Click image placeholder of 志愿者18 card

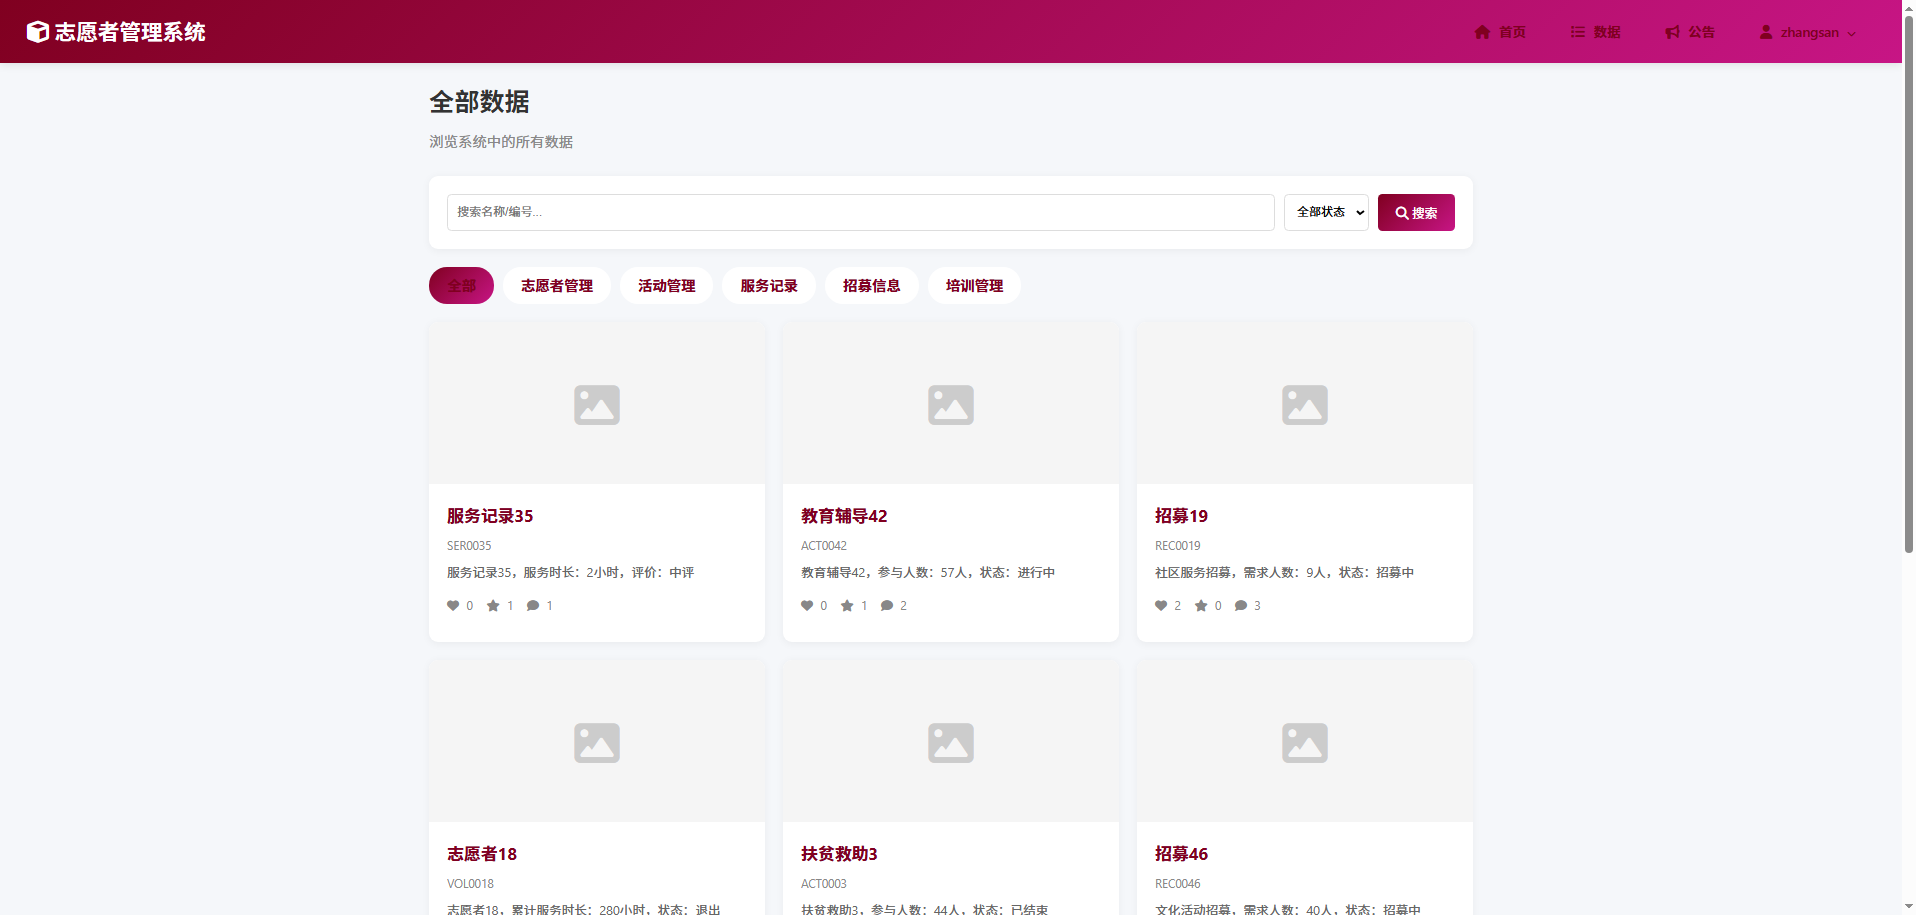[x=597, y=743]
